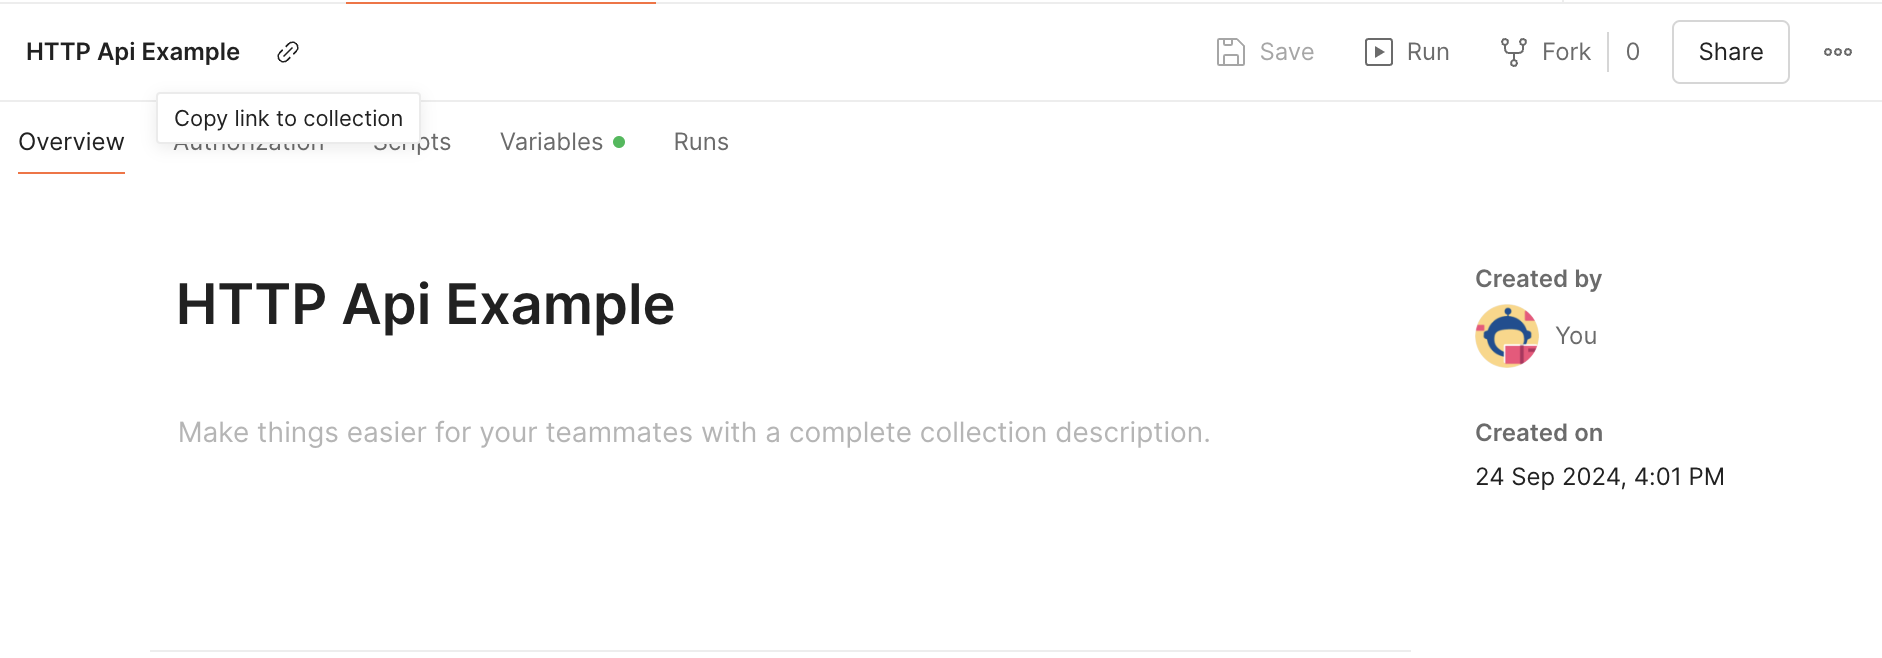Click the copy link to collection icon

pyautogui.click(x=288, y=52)
